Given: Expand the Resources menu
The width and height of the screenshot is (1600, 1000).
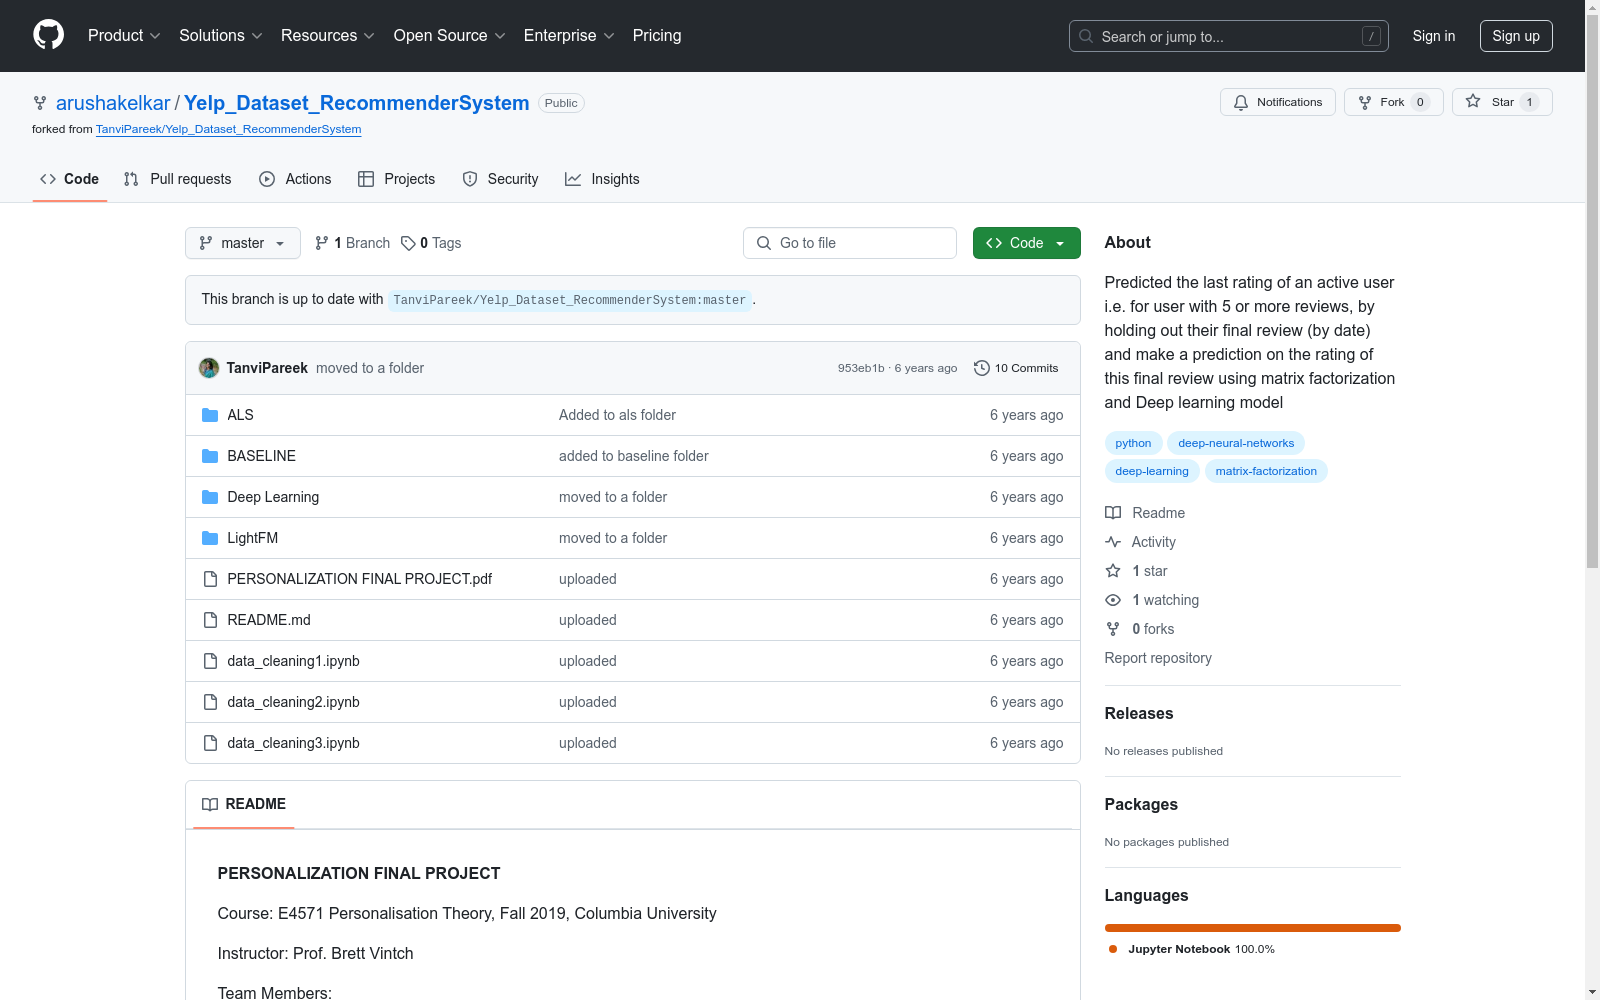Looking at the screenshot, I should click(328, 36).
